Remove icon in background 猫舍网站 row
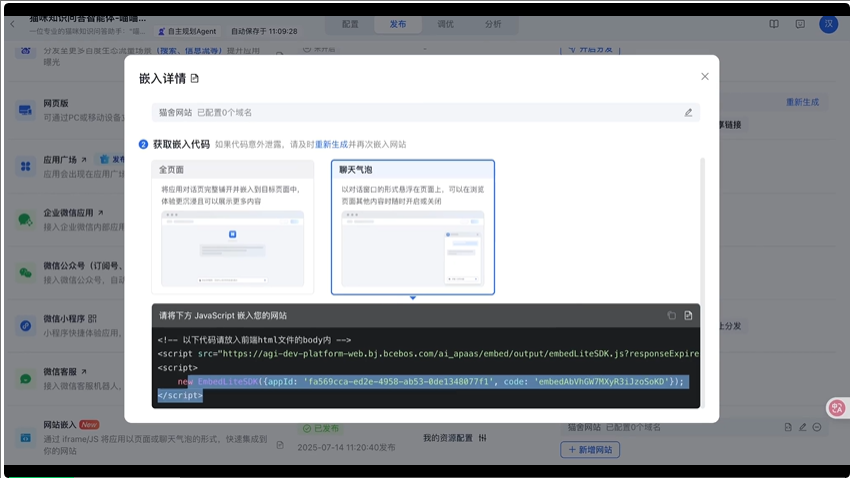Image resolution: width=850 pixels, height=478 pixels. click(x=817, y=428)
